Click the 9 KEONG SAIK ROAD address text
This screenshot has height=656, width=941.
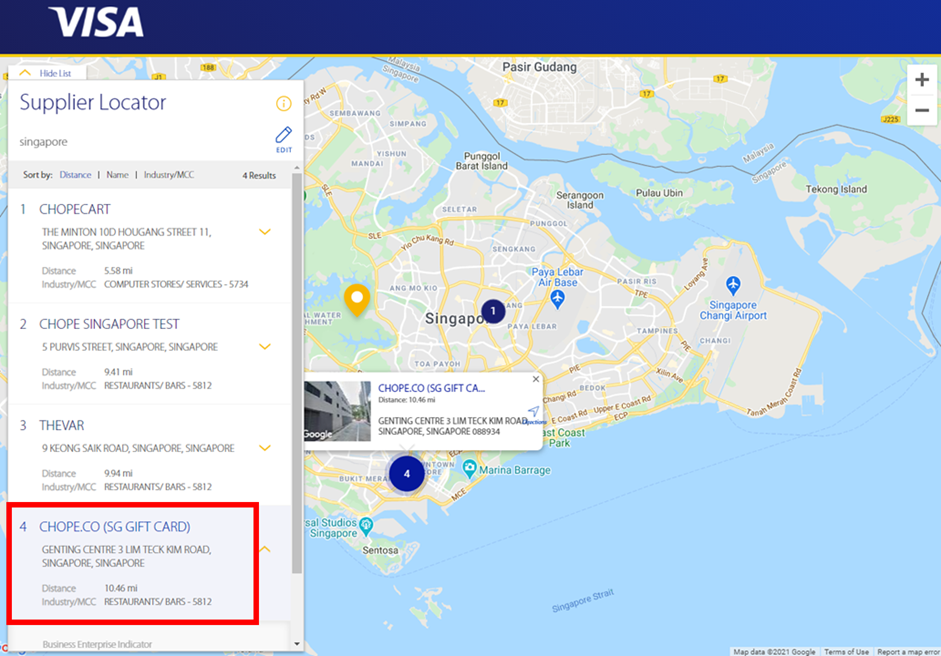[x=138, y=448]
